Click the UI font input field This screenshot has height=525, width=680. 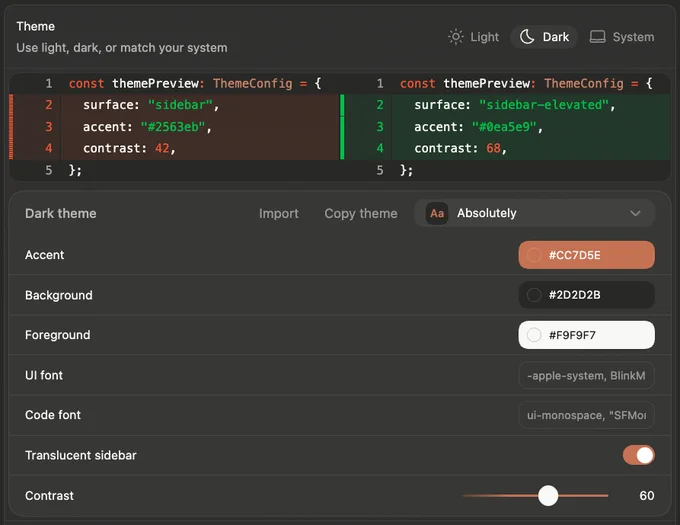click(586, 375)
